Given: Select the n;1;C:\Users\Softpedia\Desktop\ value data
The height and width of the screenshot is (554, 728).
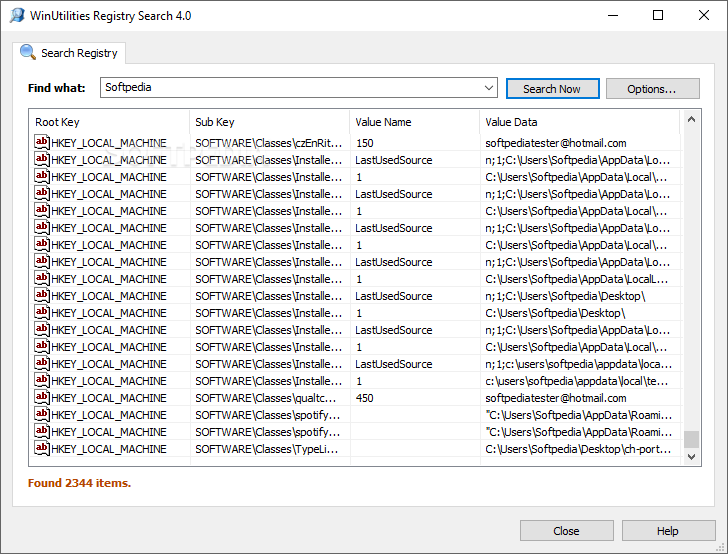Looking at the screenshot, I should click(x=565, y=296).
